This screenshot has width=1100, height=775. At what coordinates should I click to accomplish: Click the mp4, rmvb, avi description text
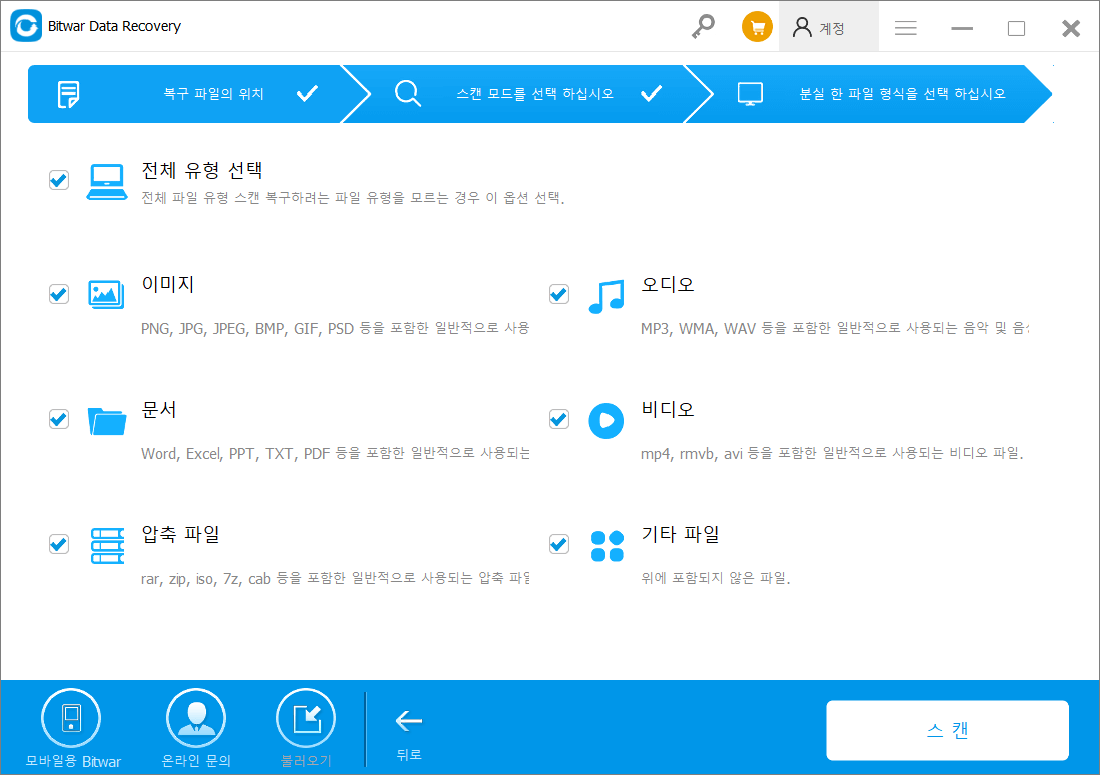coord(832,454)
